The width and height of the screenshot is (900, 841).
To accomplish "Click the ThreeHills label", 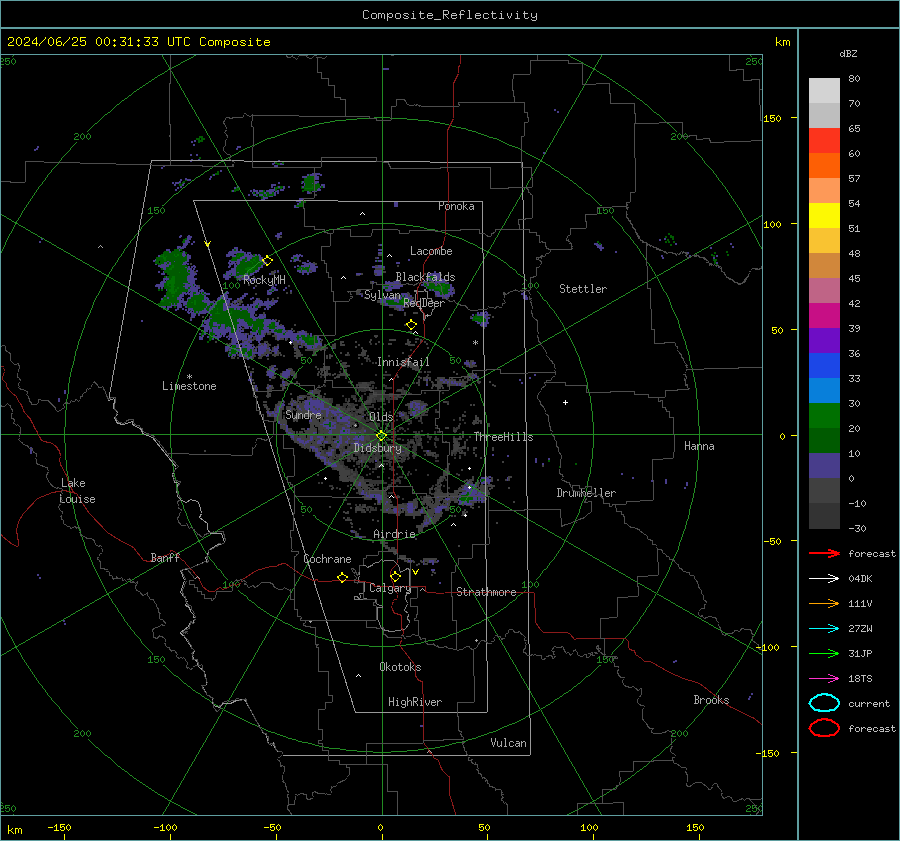I will tap(503, 437).
